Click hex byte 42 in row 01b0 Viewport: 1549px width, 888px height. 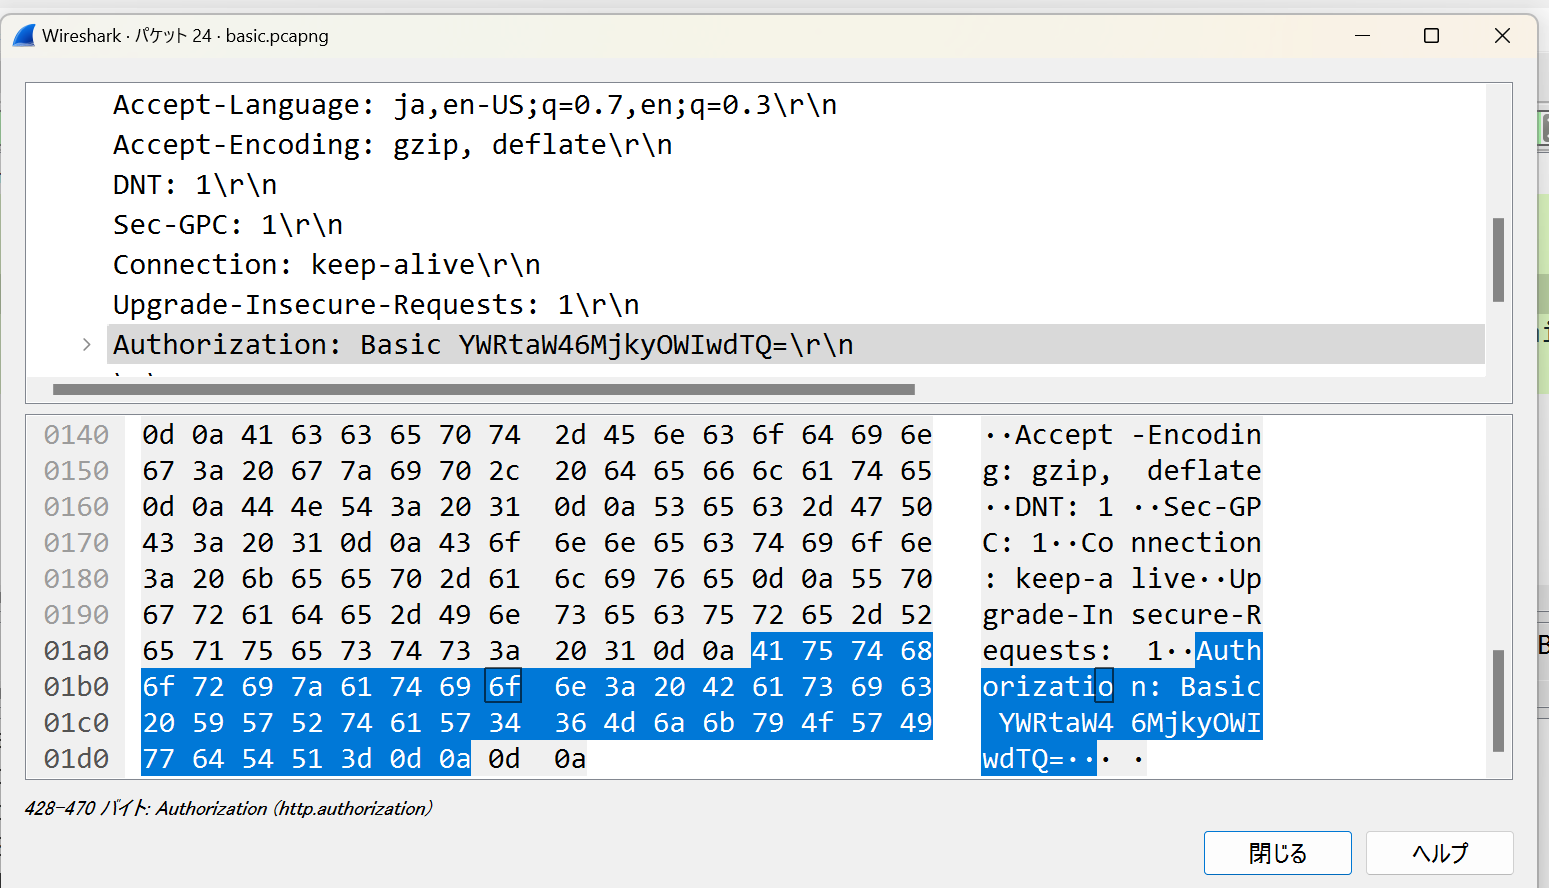pos(718,687)
